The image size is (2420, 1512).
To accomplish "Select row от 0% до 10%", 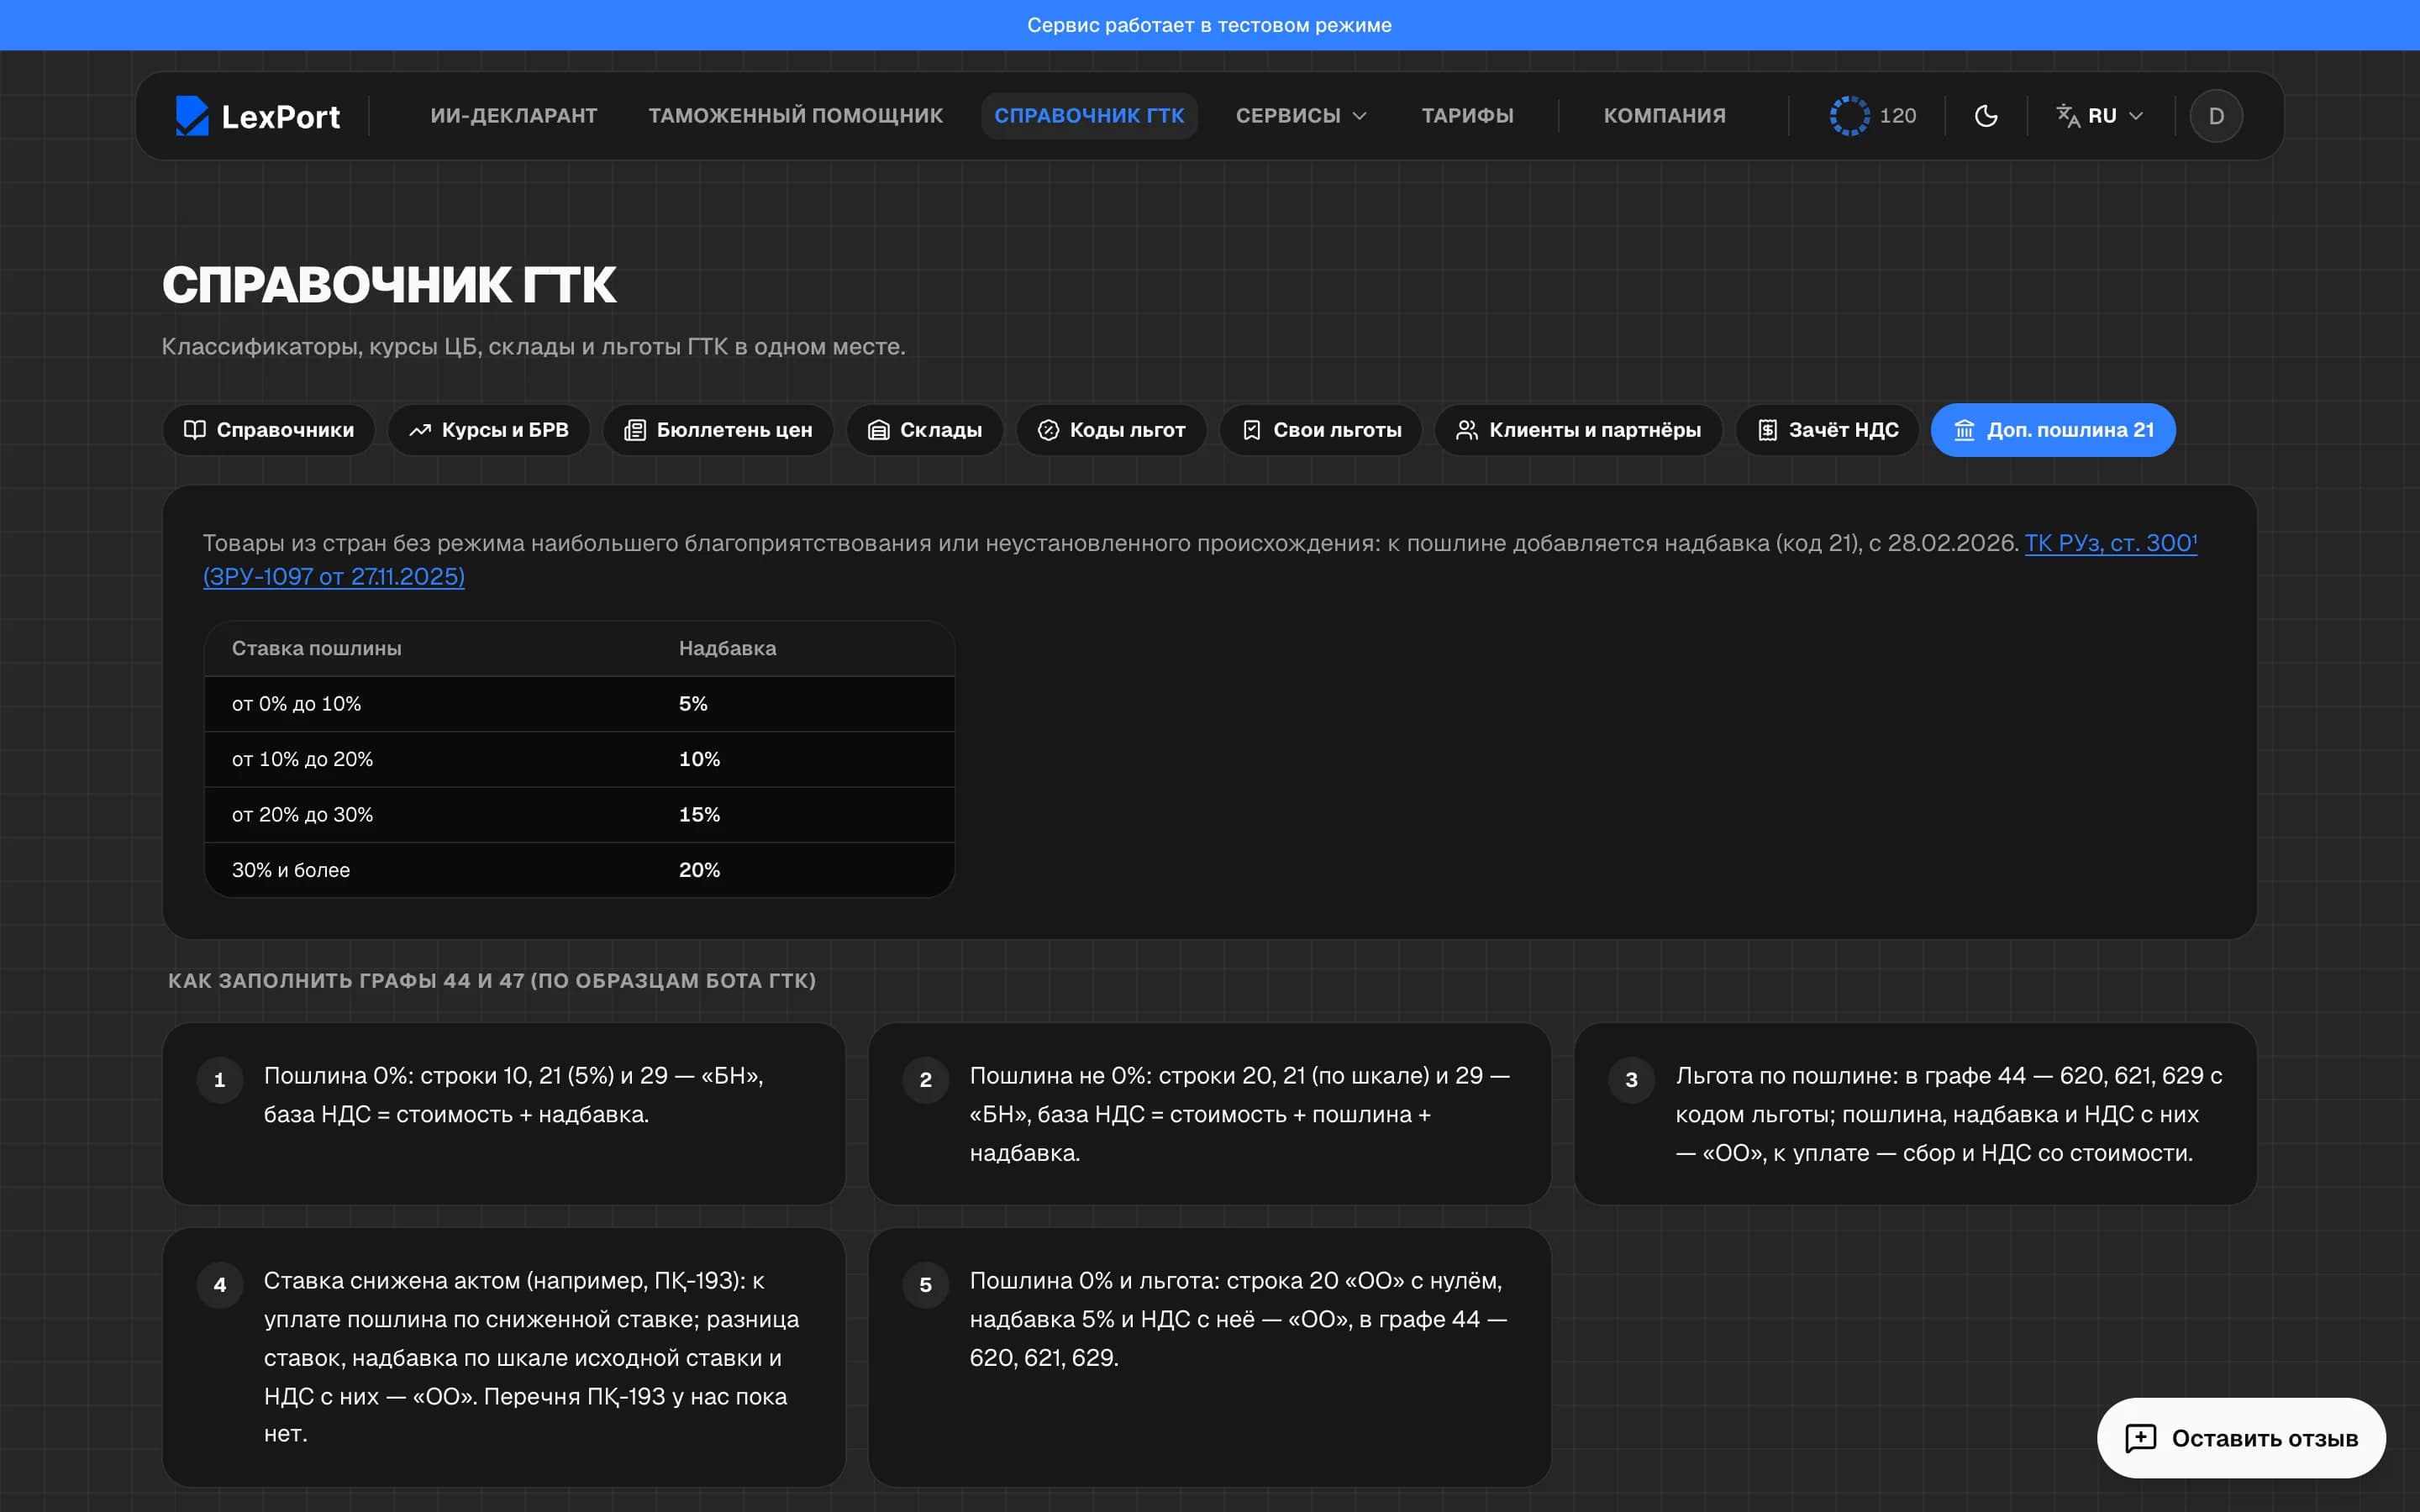I will [579, 704].
